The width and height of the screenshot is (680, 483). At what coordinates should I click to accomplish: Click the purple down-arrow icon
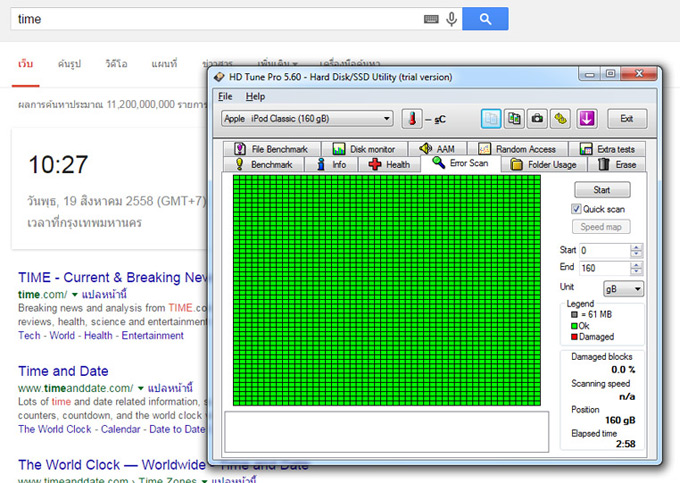click(x=587, y=119)
